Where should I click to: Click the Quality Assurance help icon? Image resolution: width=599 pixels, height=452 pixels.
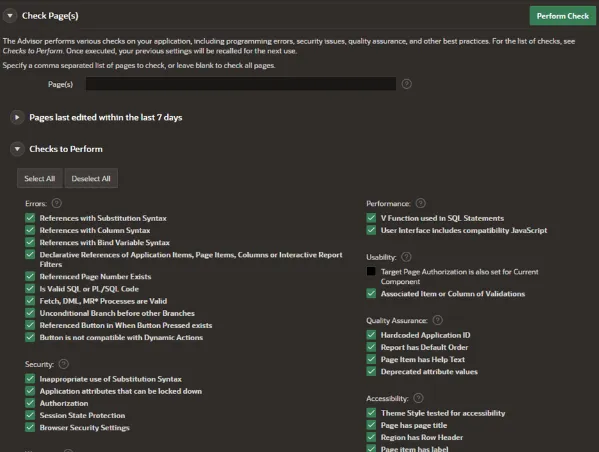[438, 320]
